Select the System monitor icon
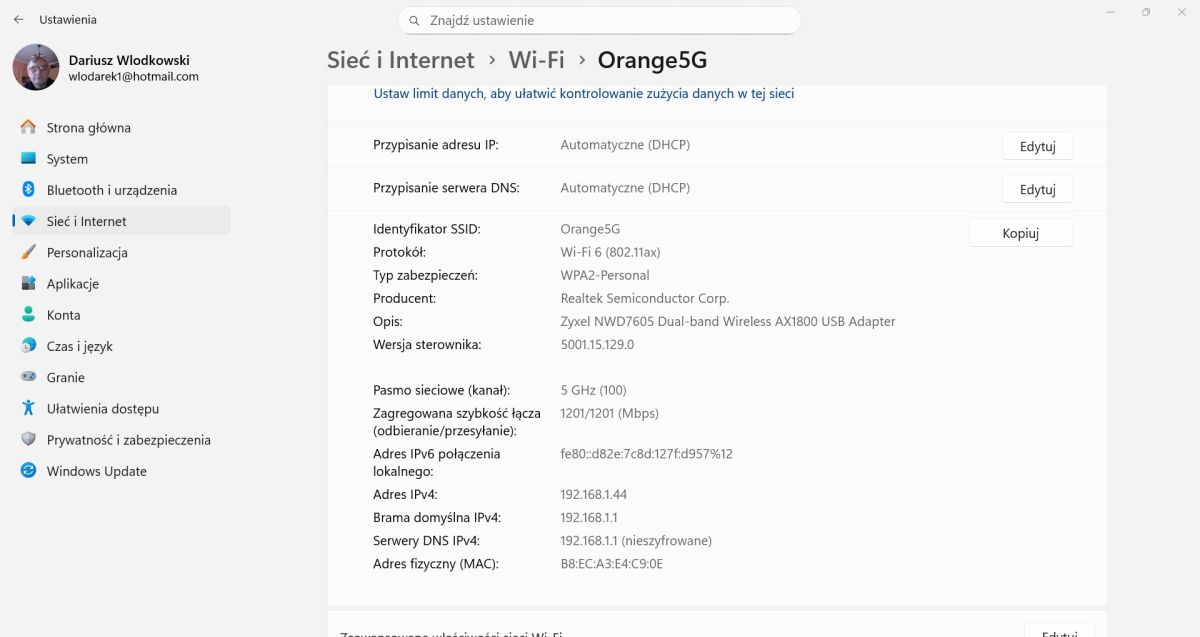 tap(28, 158)
